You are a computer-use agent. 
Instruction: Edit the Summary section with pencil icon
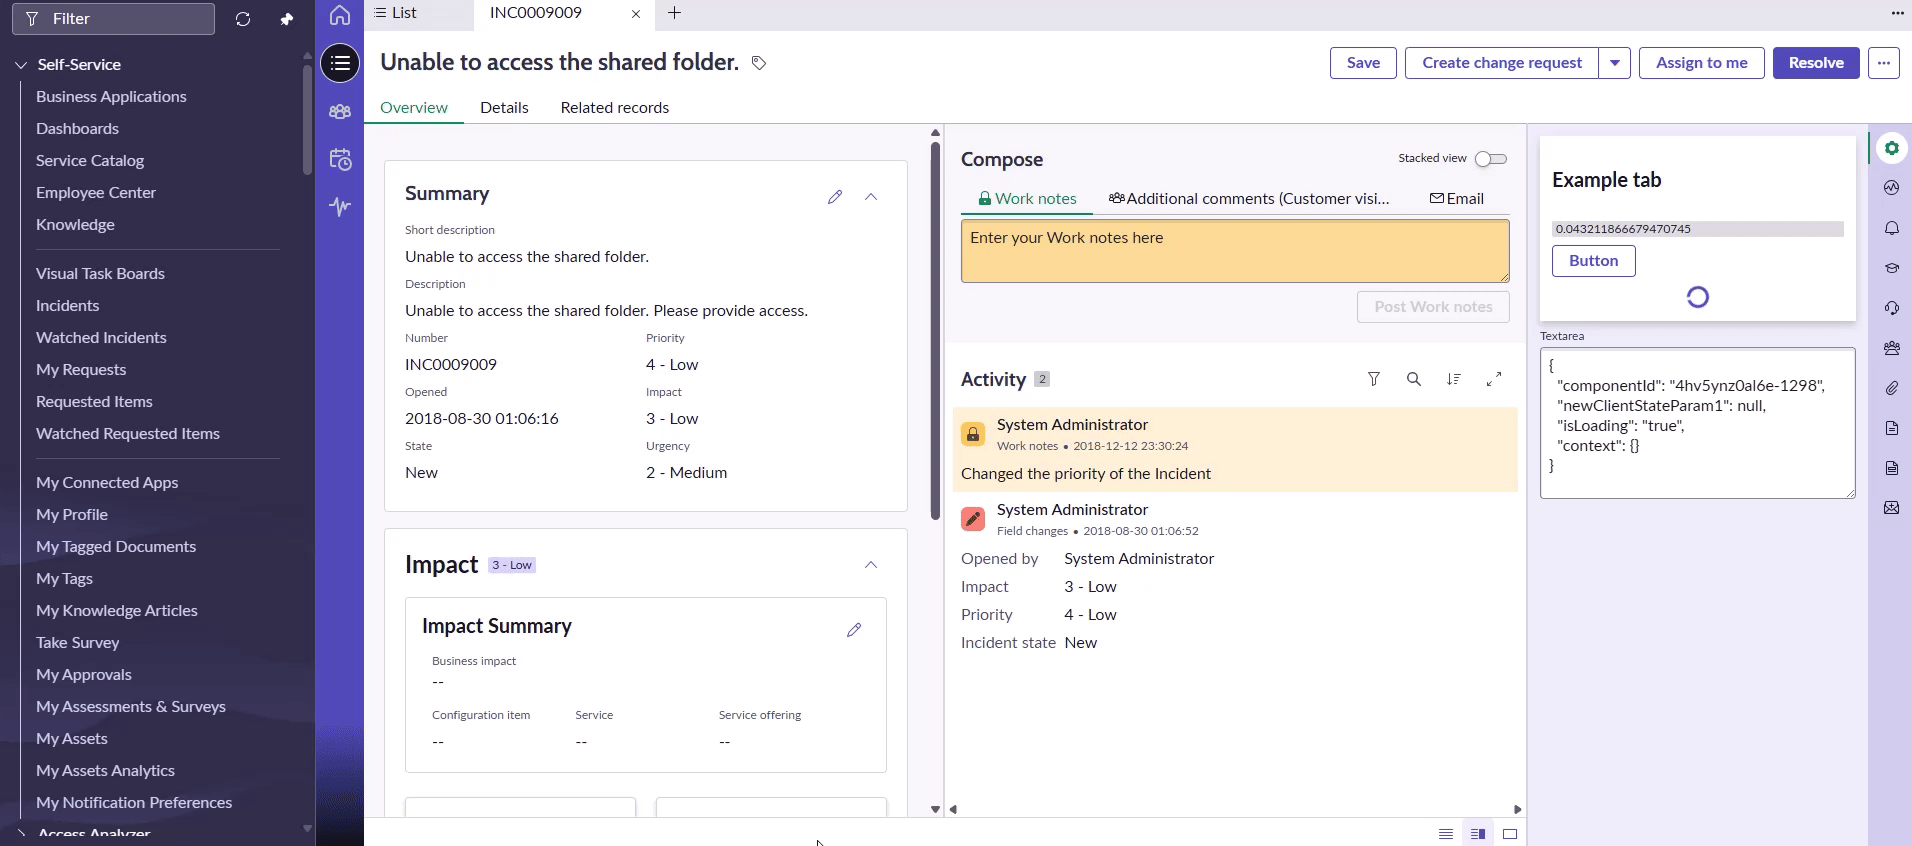[835, 197]
